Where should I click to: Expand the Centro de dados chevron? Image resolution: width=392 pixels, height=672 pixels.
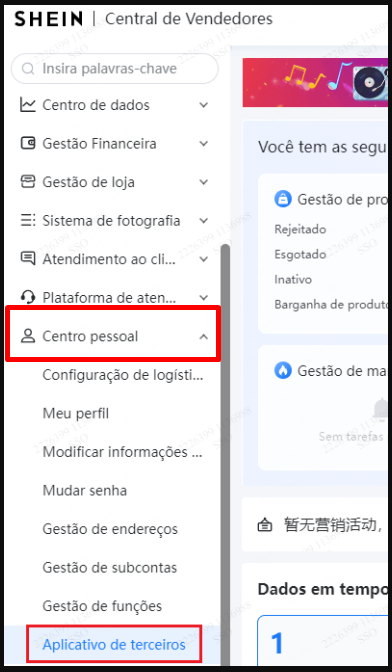(x=204, y=105)
